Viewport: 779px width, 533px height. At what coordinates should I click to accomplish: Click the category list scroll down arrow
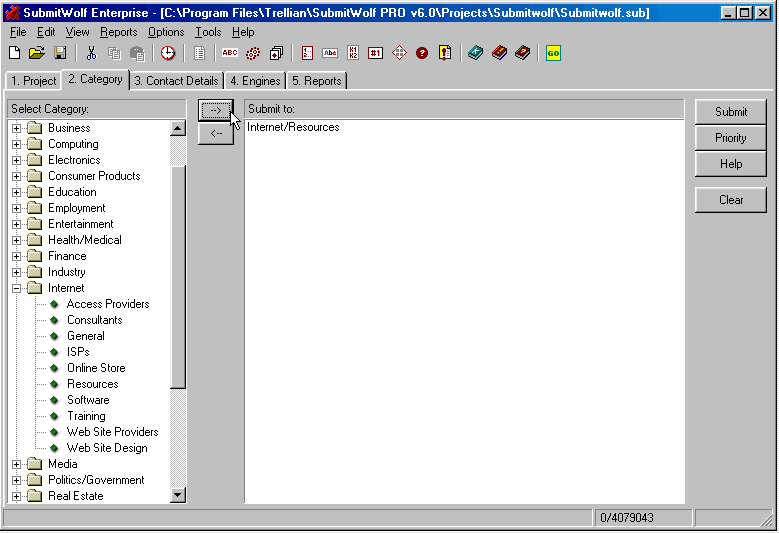(x=177, y=495)
